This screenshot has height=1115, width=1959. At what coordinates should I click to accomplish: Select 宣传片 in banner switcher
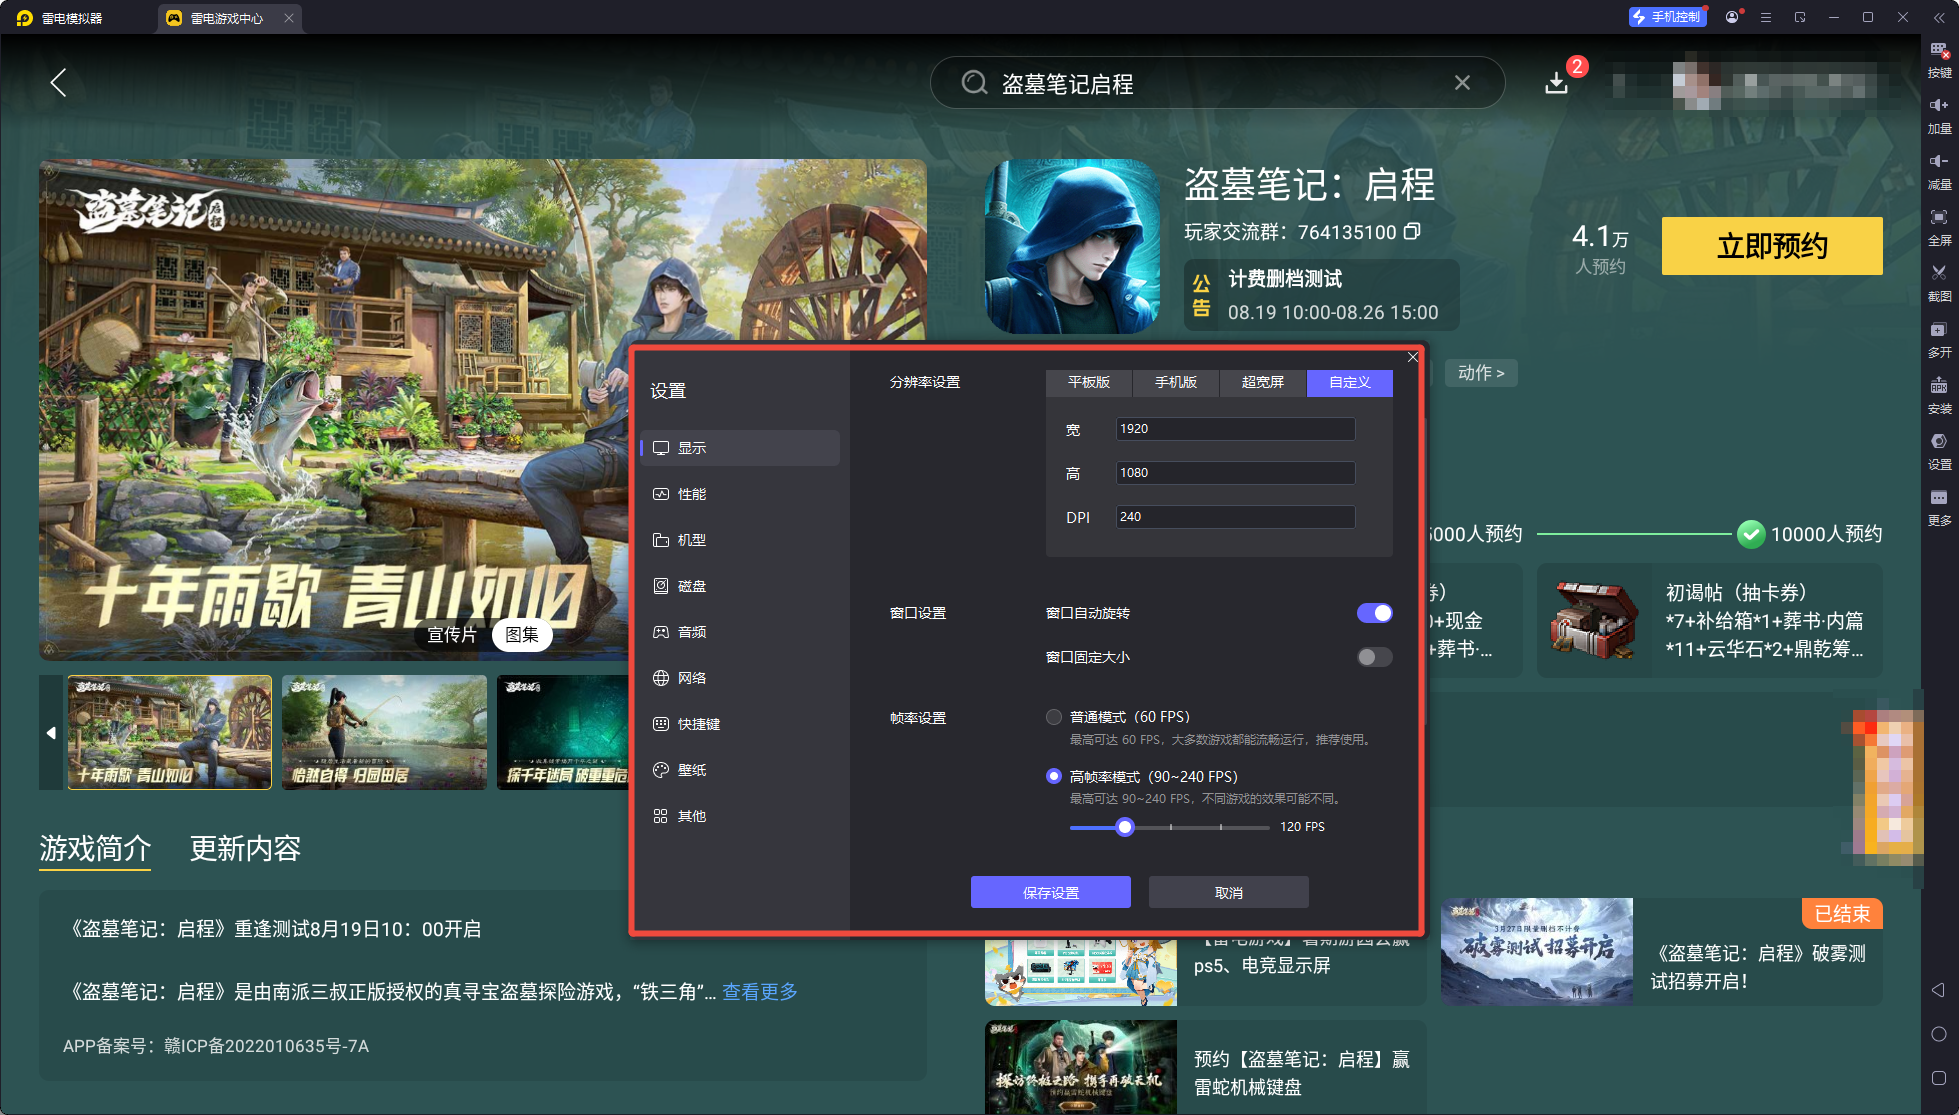453,635
